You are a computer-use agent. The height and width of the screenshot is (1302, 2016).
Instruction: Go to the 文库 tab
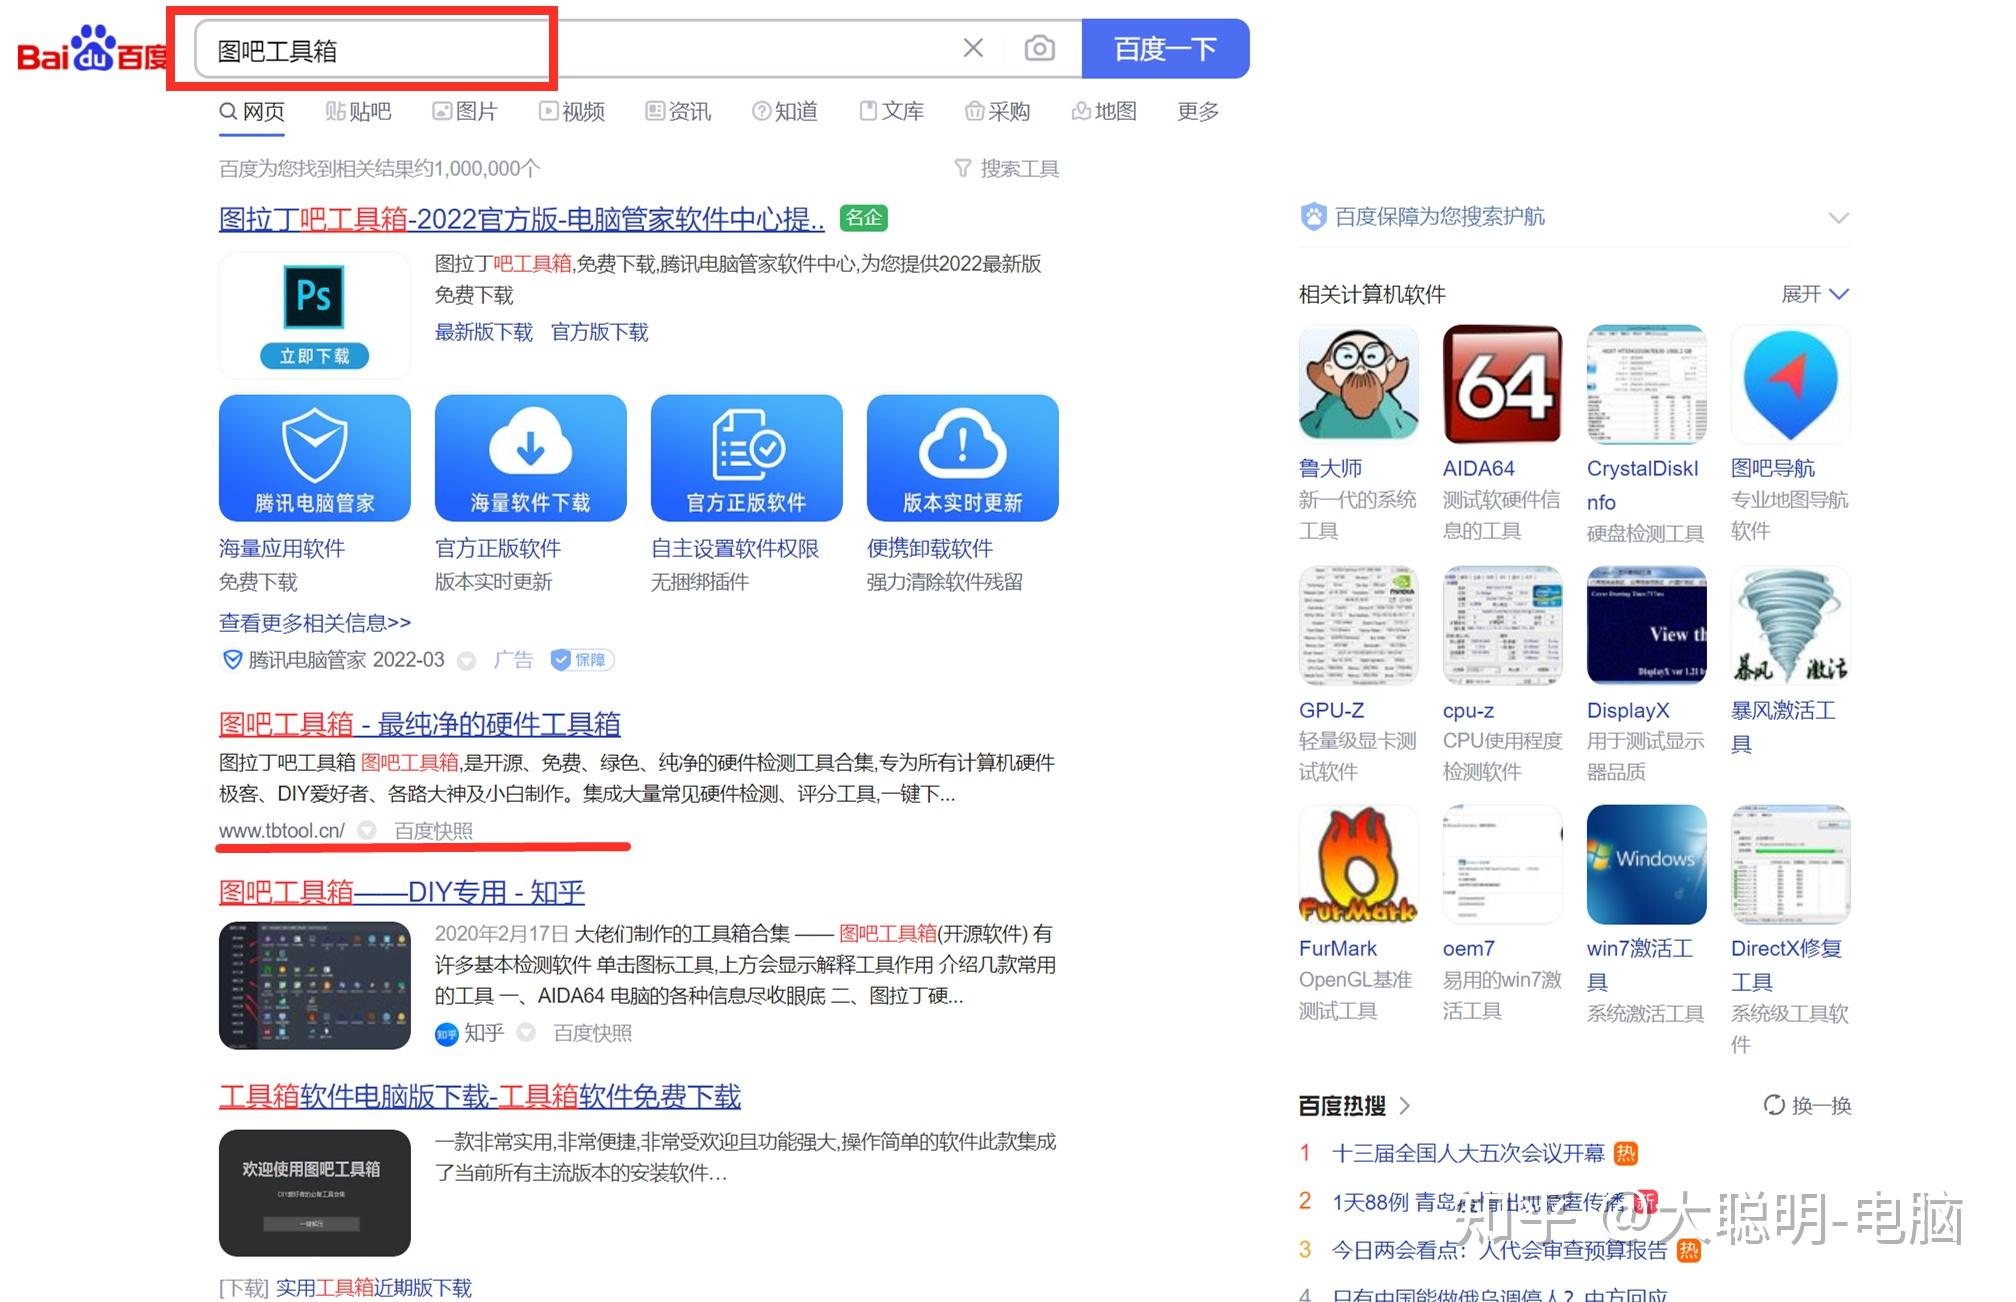pyautogui.click(x=892, y=111)
